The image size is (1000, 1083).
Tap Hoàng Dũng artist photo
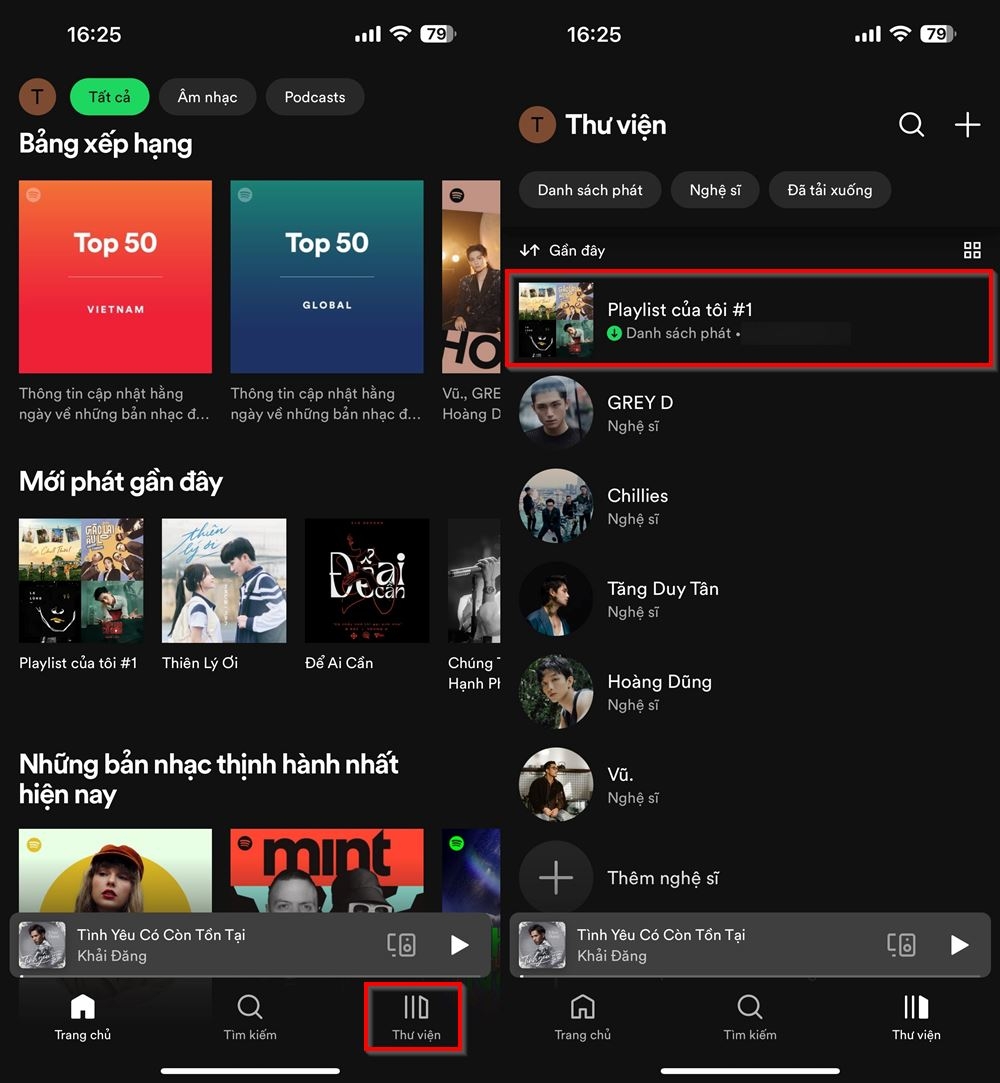pyautogui.click(x=556, y=692)
